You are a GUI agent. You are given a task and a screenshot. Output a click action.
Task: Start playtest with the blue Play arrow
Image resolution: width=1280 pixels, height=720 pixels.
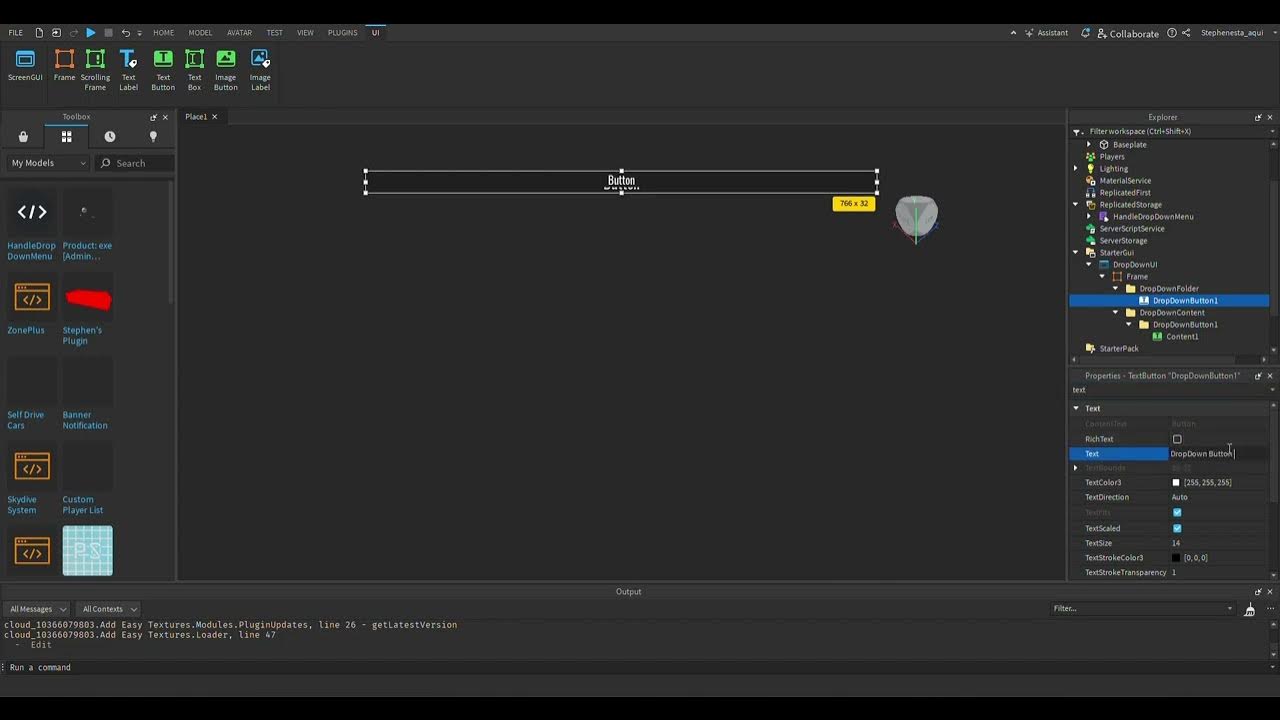point(90,33)
